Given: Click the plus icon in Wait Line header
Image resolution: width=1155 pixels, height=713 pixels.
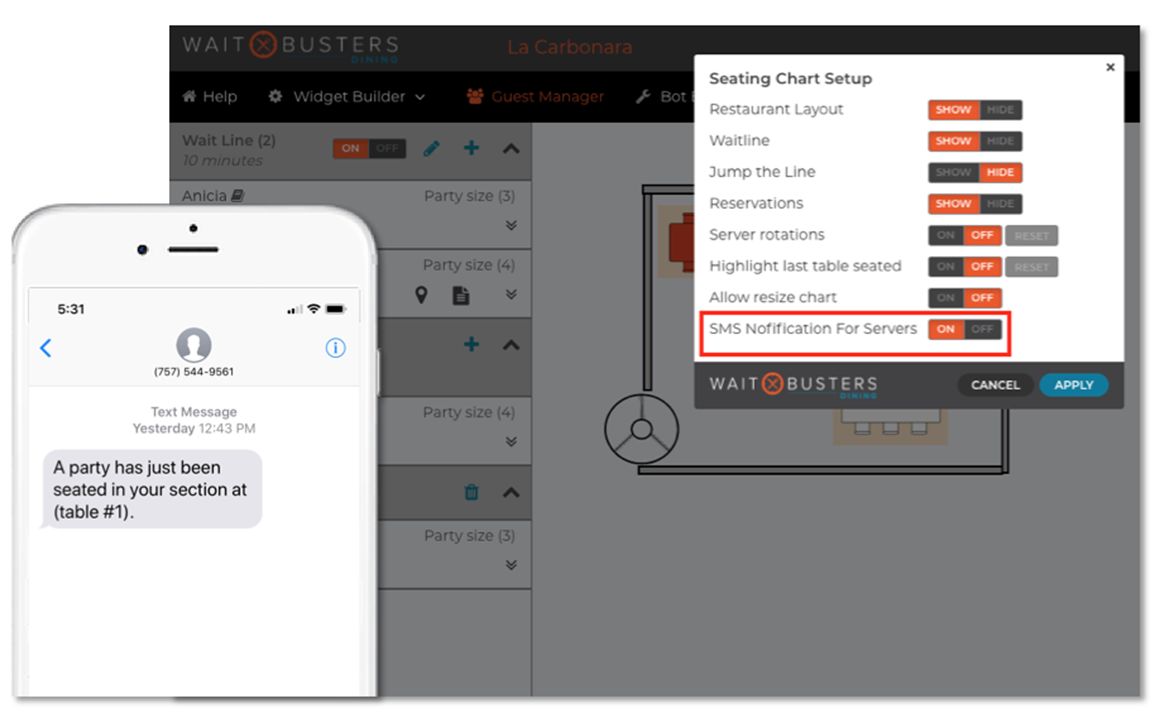Looking at the screenshot, I should click(x=471, y=148).
